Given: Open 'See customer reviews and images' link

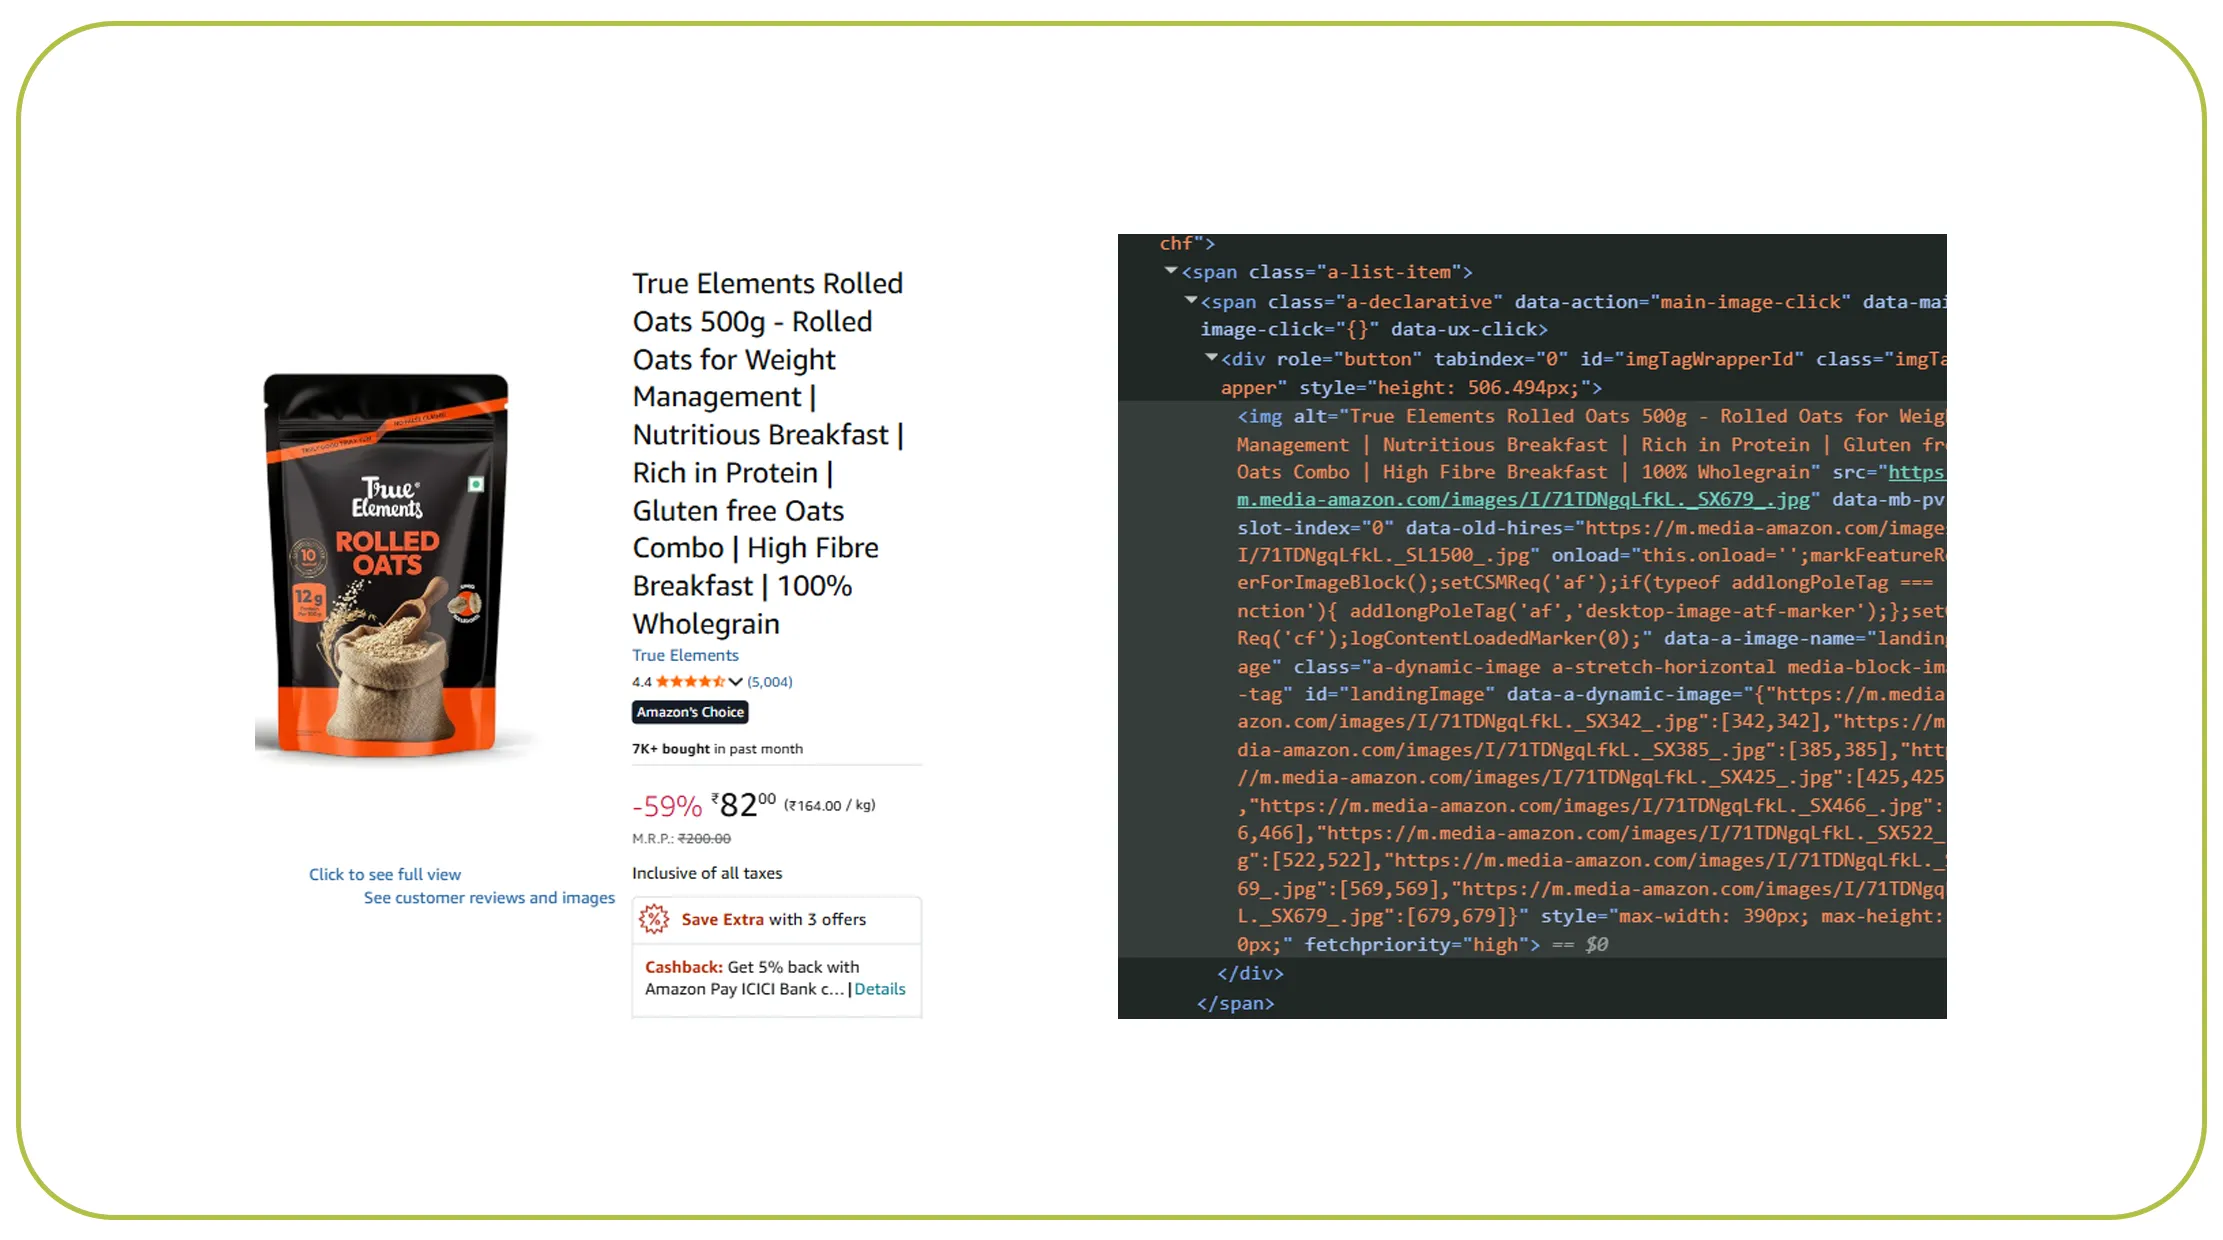Looking at the screenshot, I should coord(489,898).
